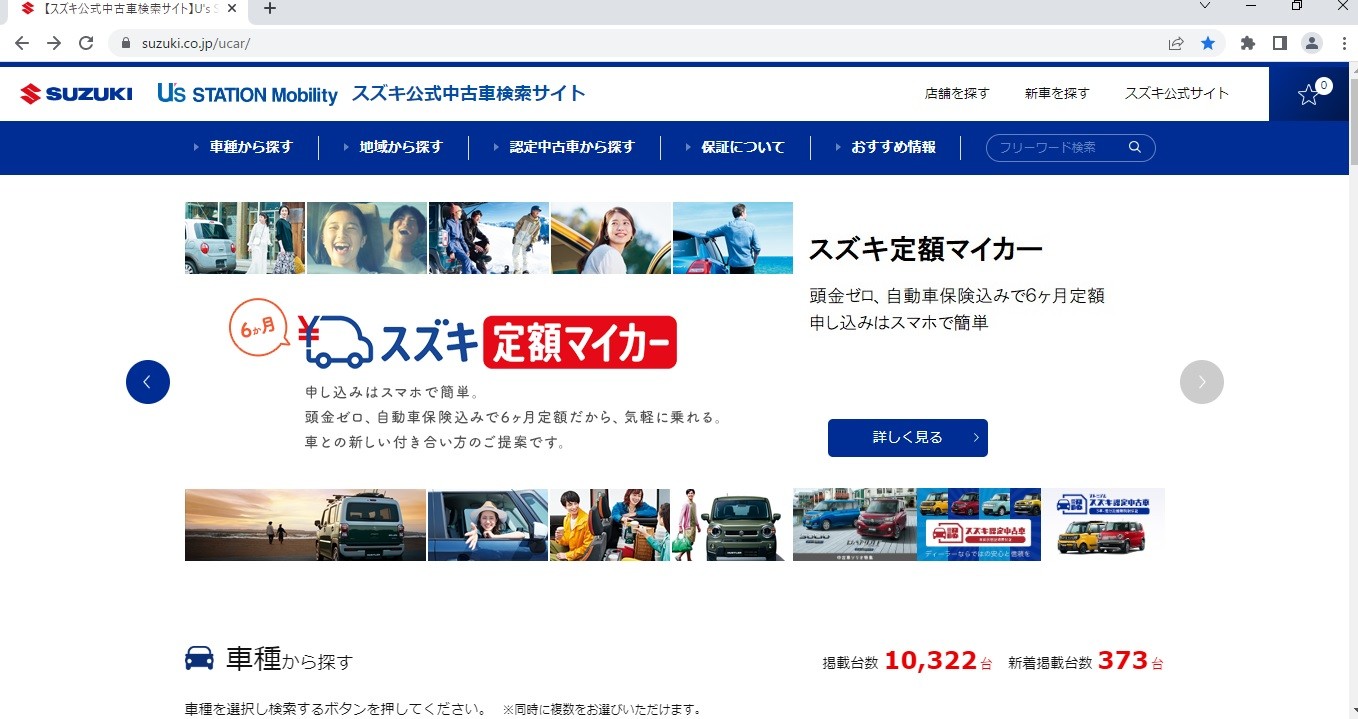Open the U's STATION Mobility logo link
This screenshot has width=1358, height=719.
[x=247, y=94]
